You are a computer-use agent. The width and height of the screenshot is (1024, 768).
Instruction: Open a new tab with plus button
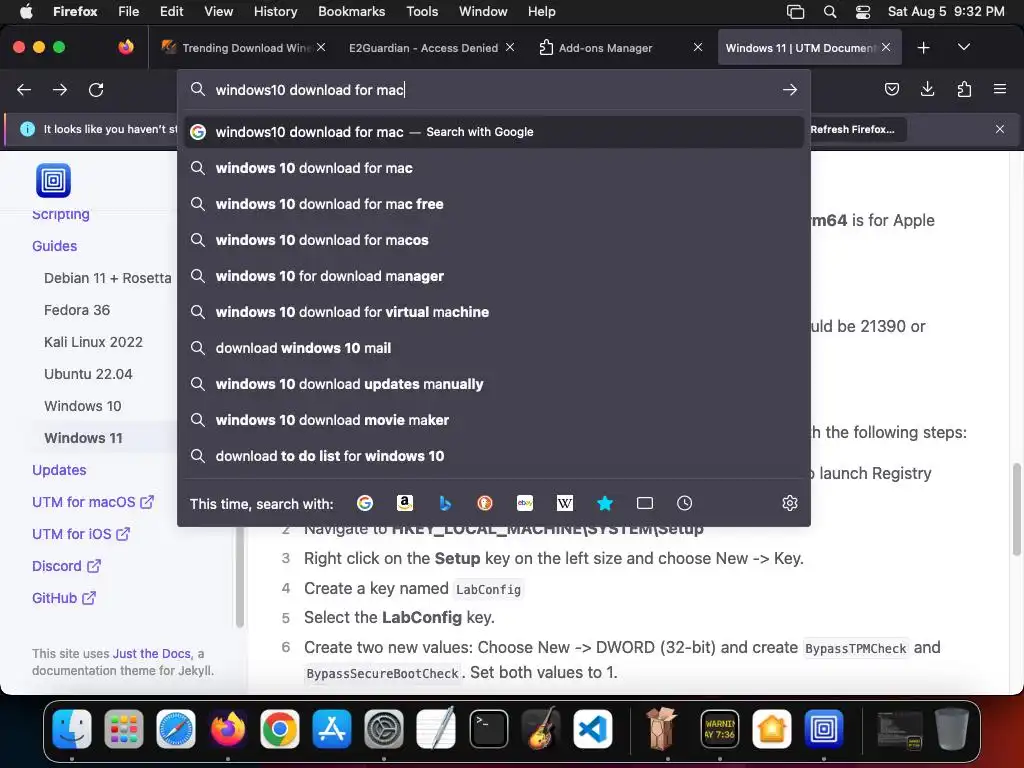pos(923,48)
